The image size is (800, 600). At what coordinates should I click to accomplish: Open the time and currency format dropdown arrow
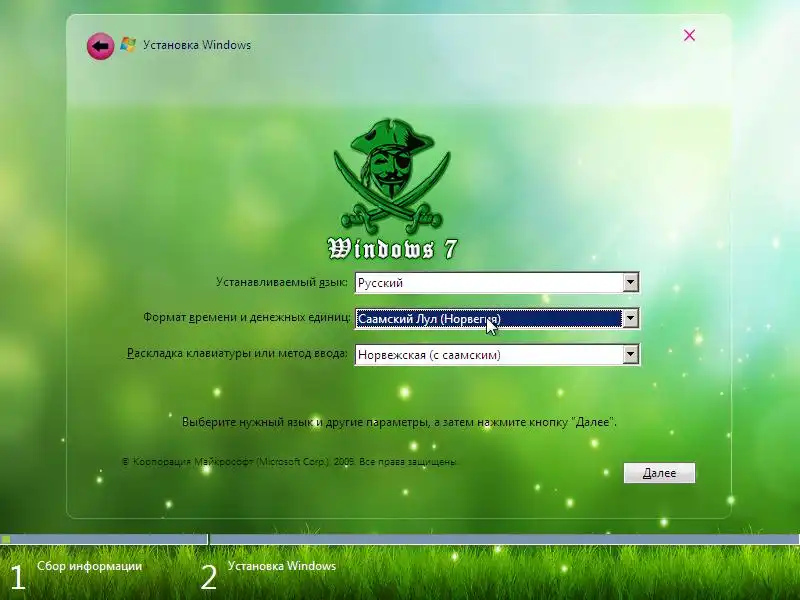(631, 318)
